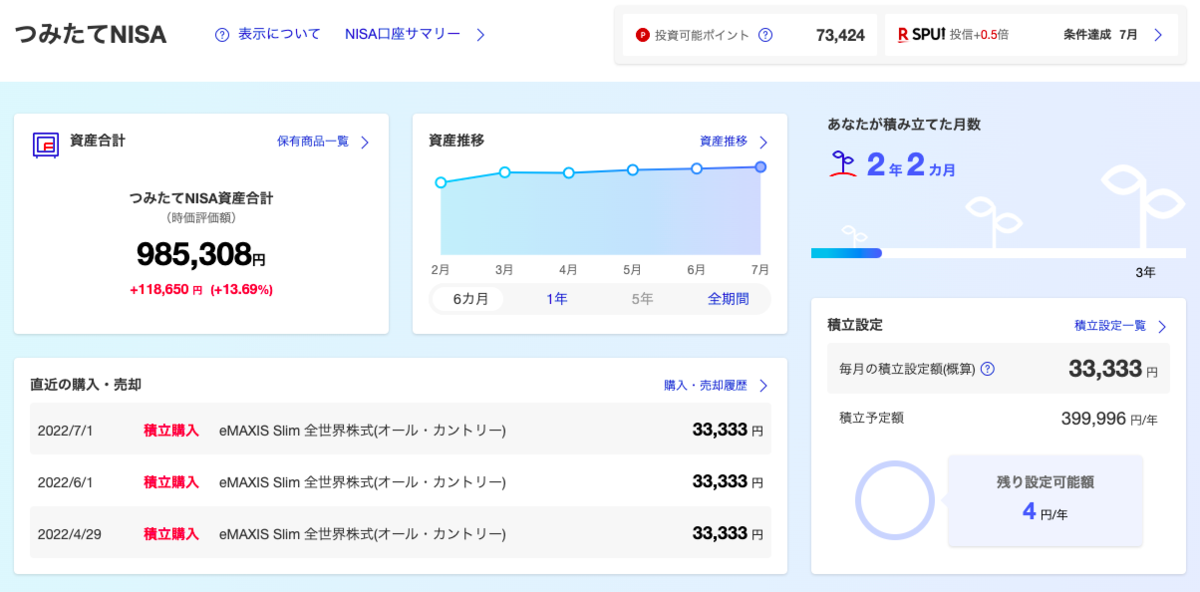
Task: Click the 33,333 円 monthly setting amount
Action: [x=1113, y=369]
